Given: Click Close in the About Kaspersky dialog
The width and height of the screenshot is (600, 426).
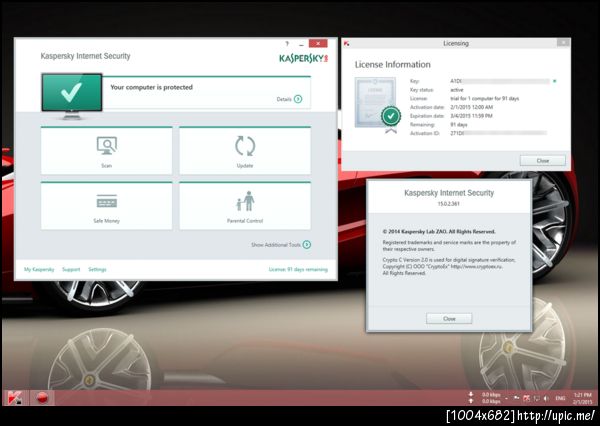Looking at the screenshot, I should [449, 318].
